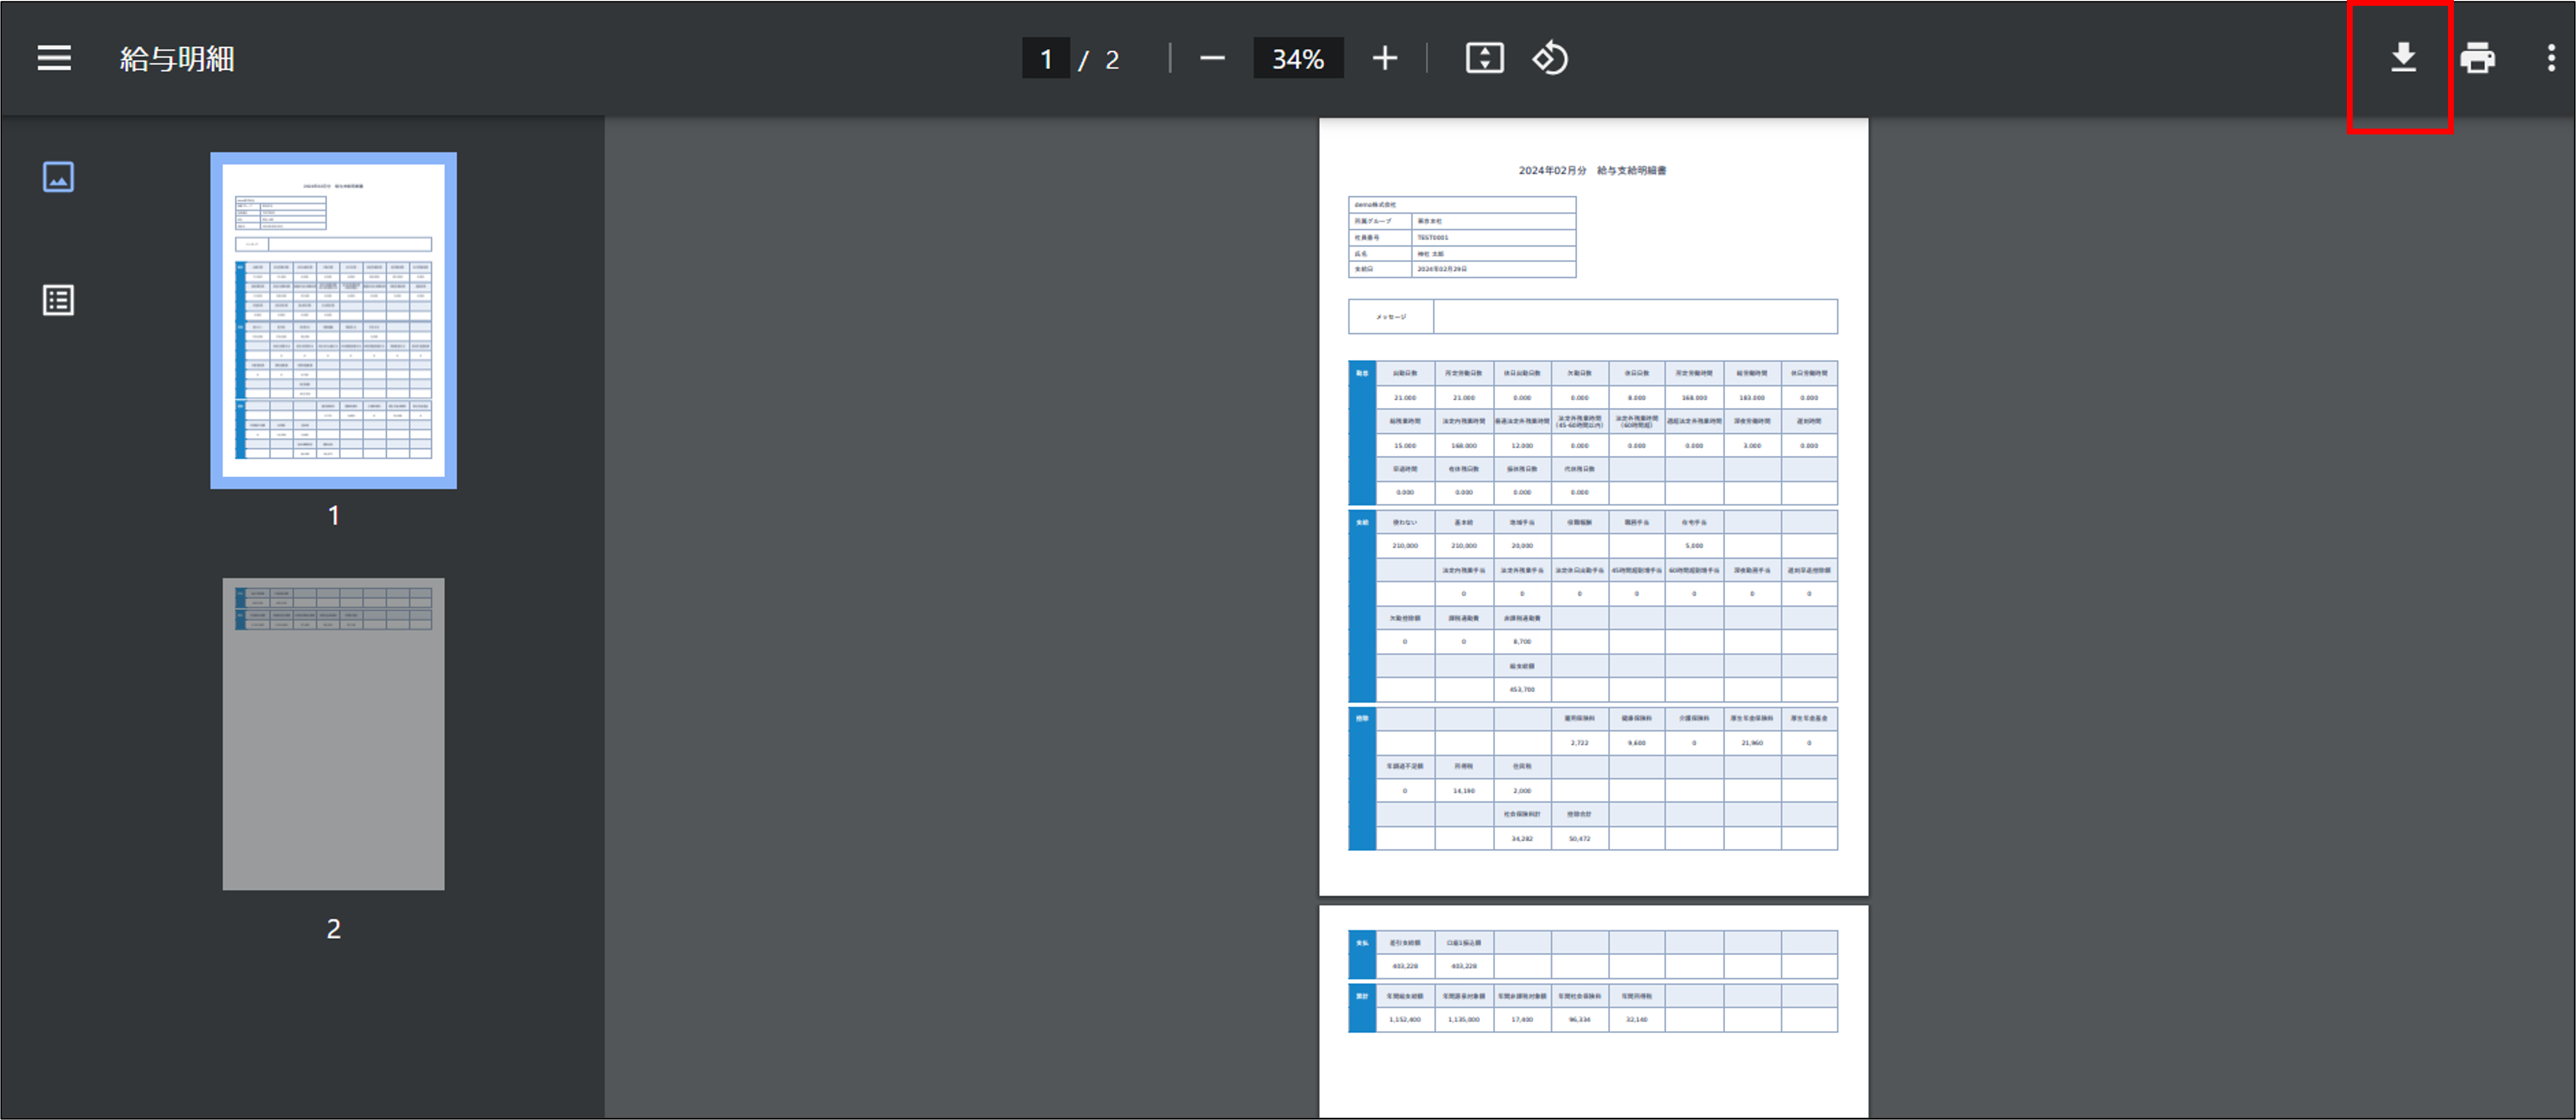This screenshot has height=1120, width=2576.
Task: Switch to document outline view
Action: tap(58, 300)
